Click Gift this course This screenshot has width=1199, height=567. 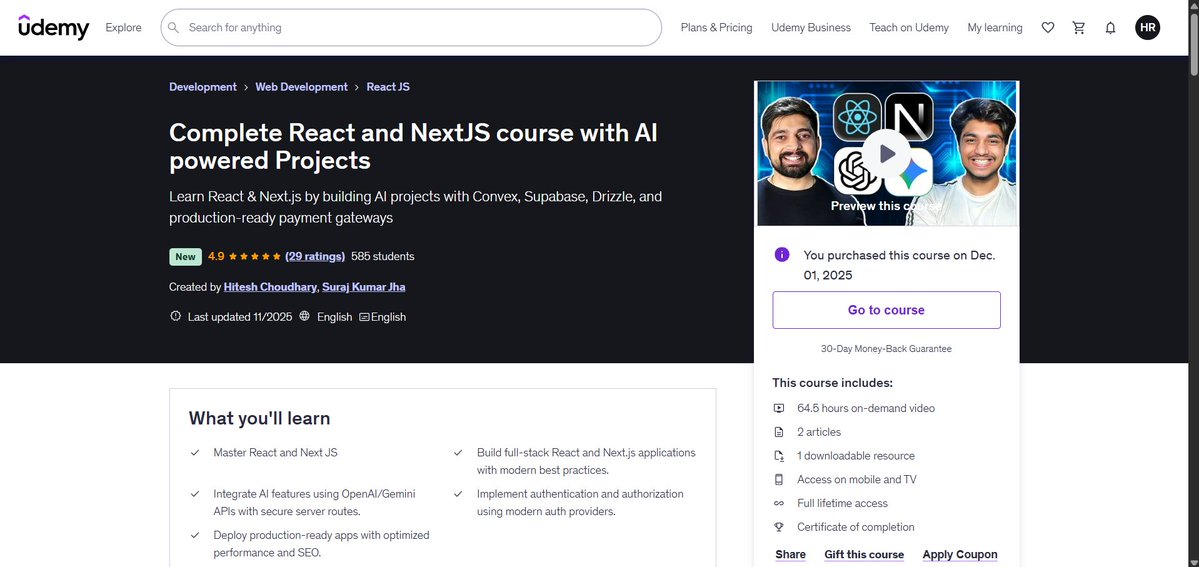click(864, 555)
